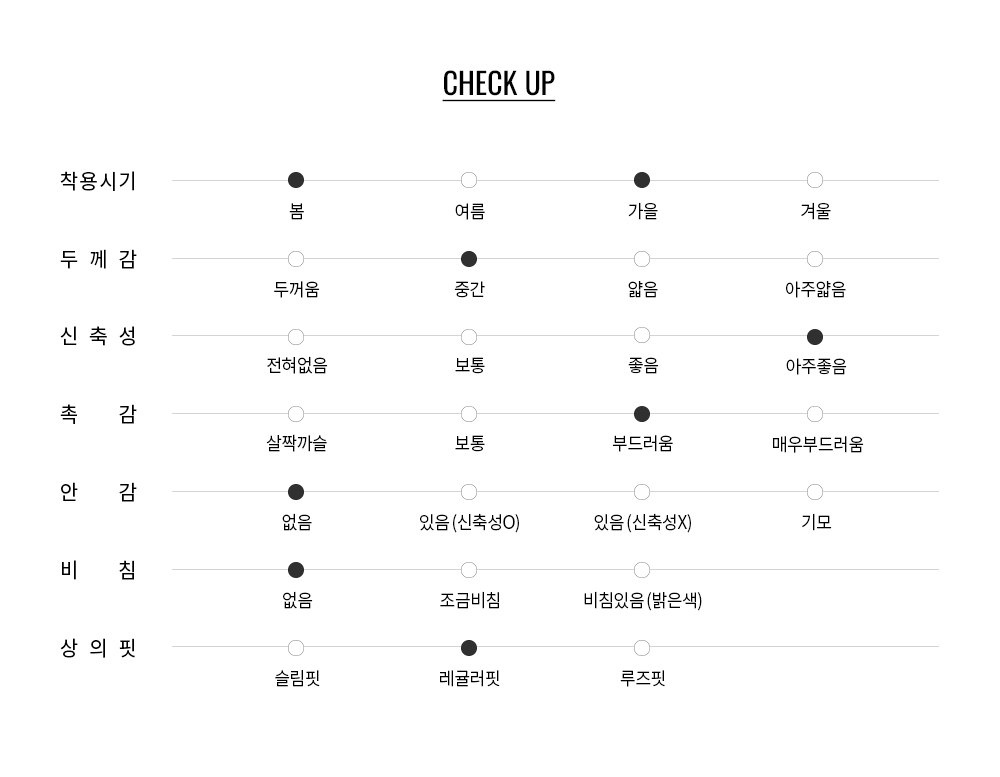Choose 얇음 thickness radio circle
Screen dimensions: 1000x777
642,259
